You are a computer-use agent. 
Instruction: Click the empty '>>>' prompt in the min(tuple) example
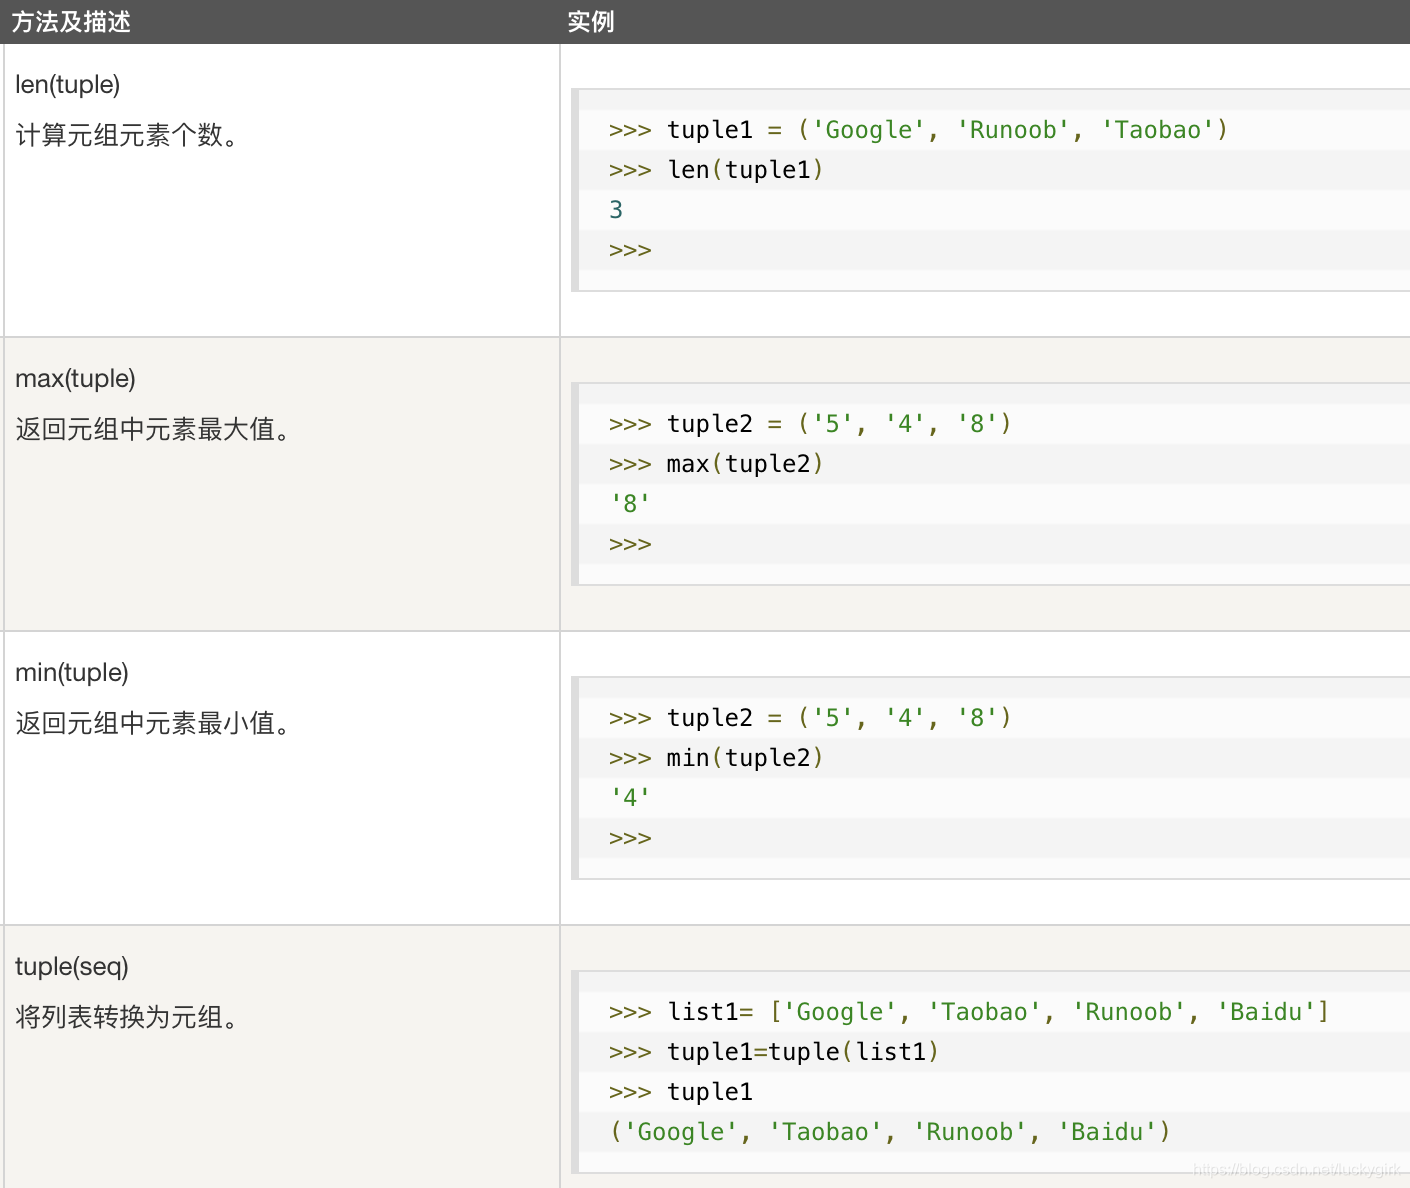click(x=630, y=838)
